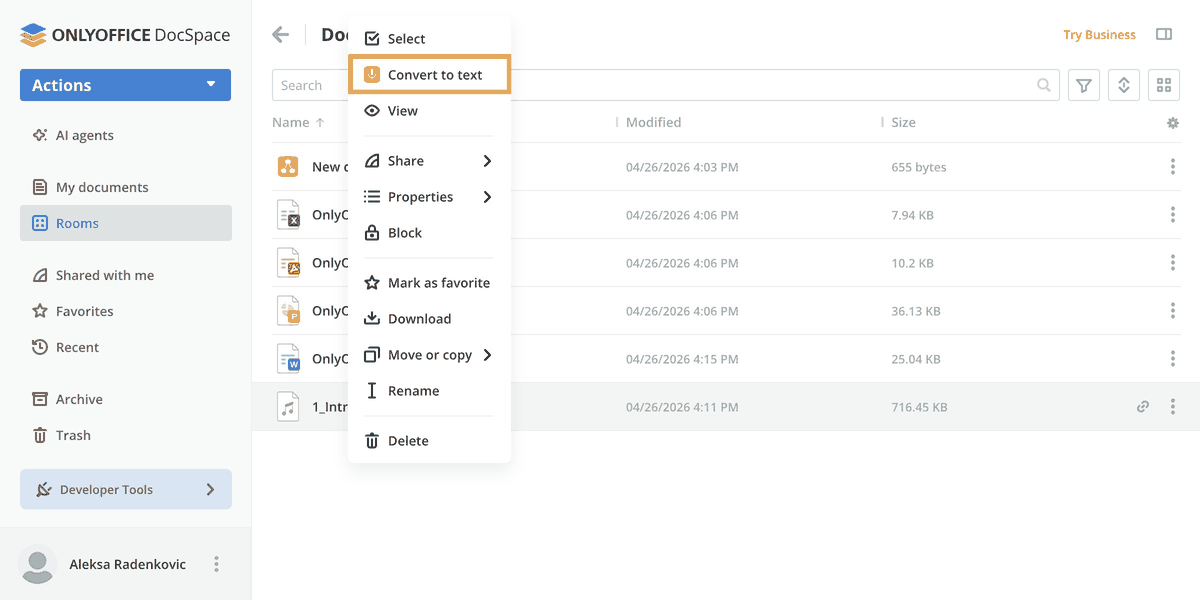Open options for the 10.2 KB file
This screenshot has width=1200, height=600.
coord(1173,263)
